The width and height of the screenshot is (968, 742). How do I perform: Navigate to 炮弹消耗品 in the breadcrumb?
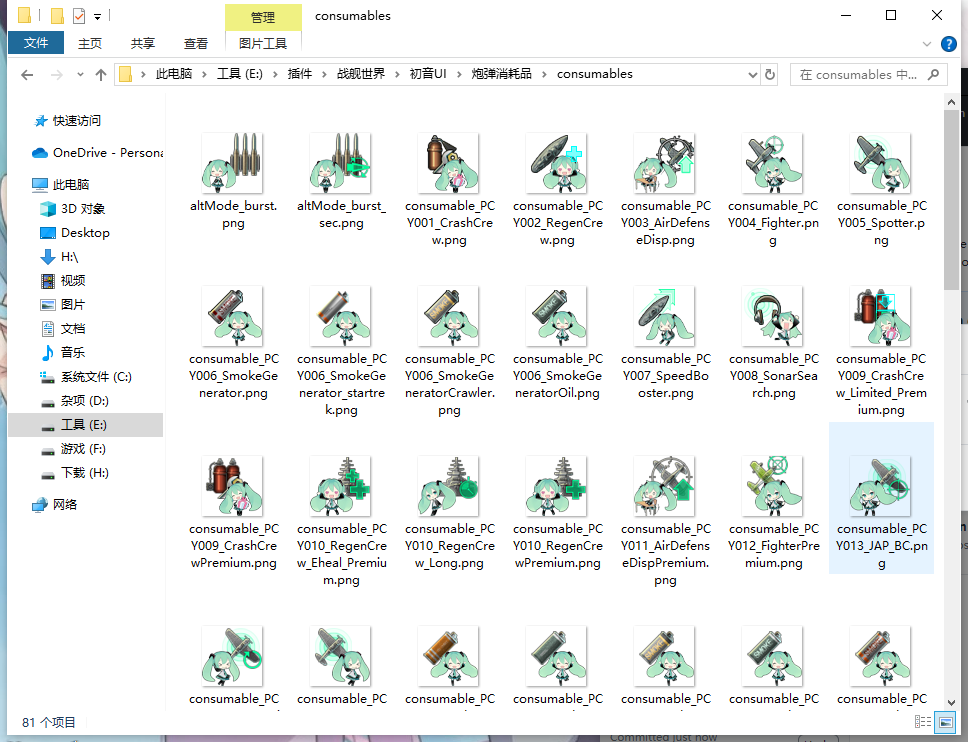[x=501, y=74]
